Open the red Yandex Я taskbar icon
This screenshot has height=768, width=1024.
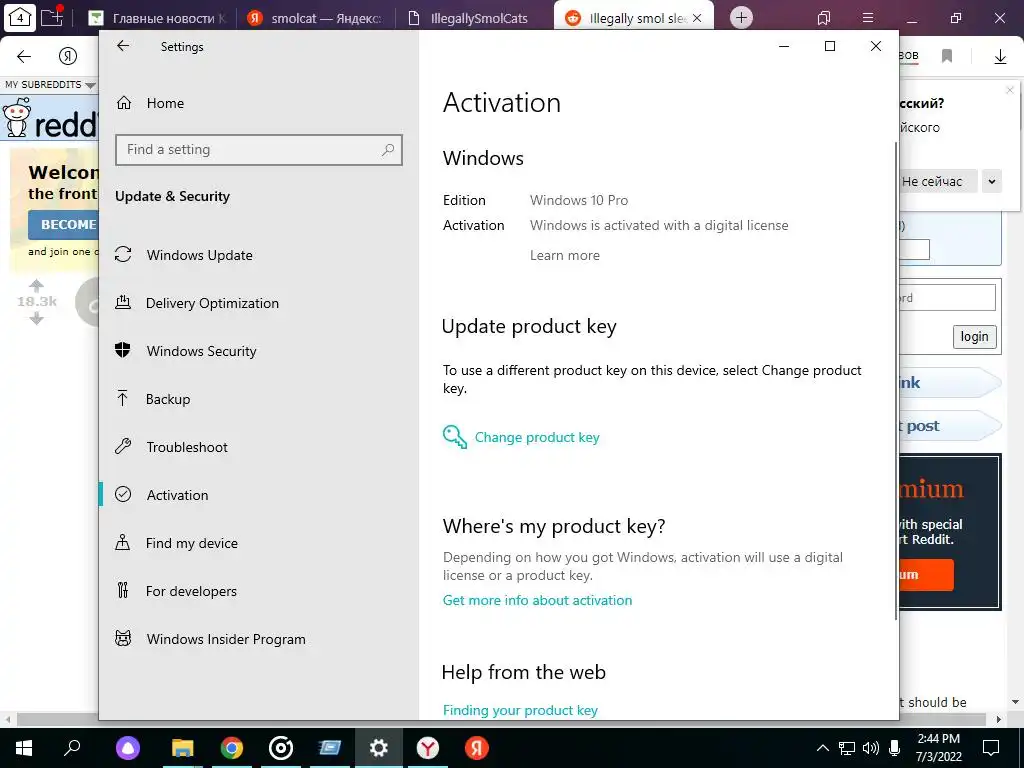477,748
